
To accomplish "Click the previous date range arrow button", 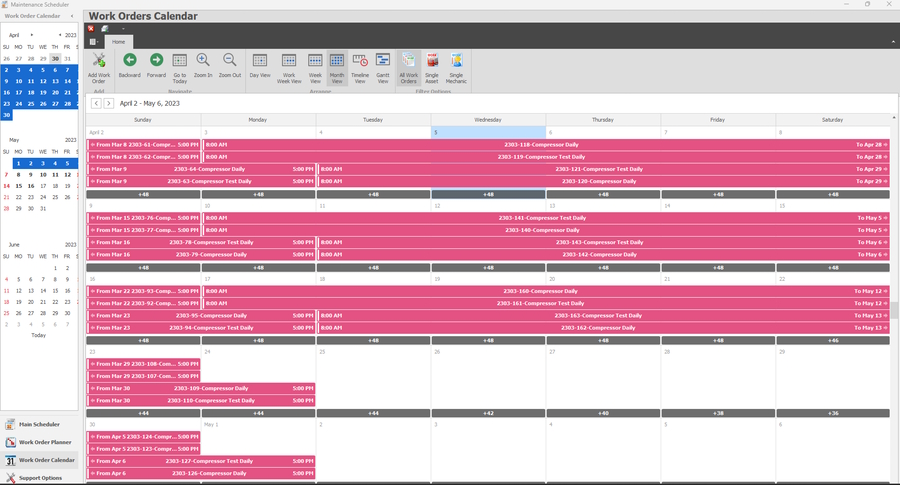I will (96, 103).
